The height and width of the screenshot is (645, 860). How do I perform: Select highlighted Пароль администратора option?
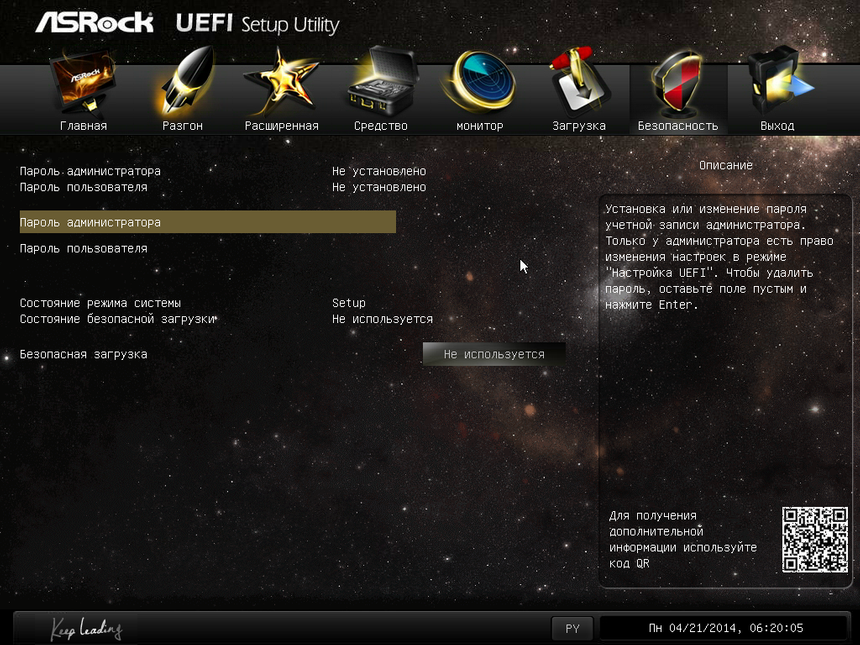tap(207, 222)
